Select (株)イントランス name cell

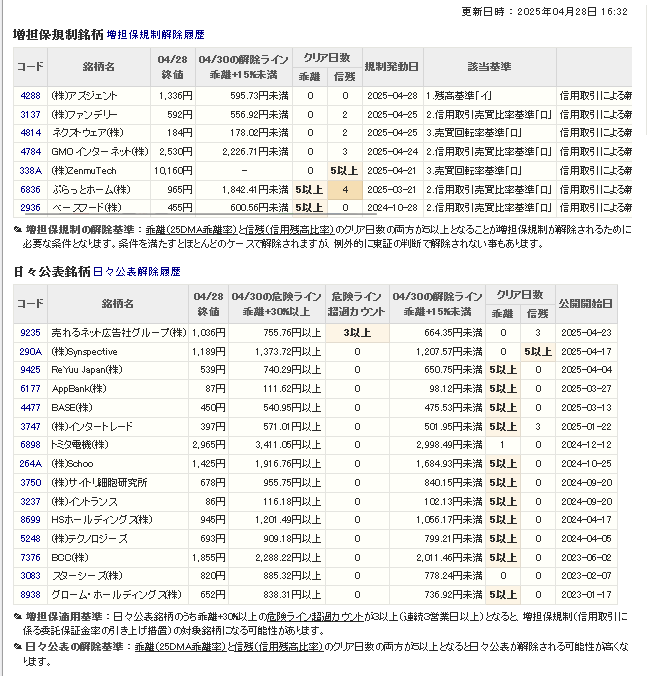pyautogui.click(x=118, y=502)
